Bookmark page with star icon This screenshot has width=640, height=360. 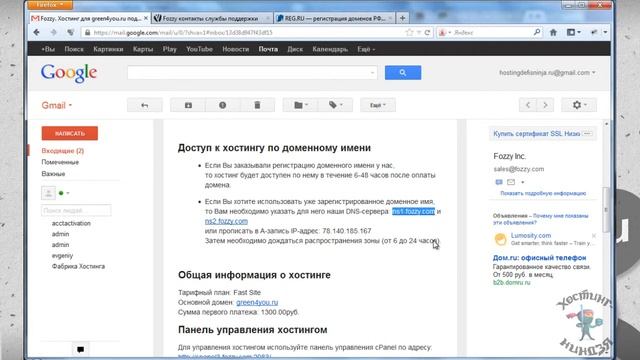coord(409,32)
